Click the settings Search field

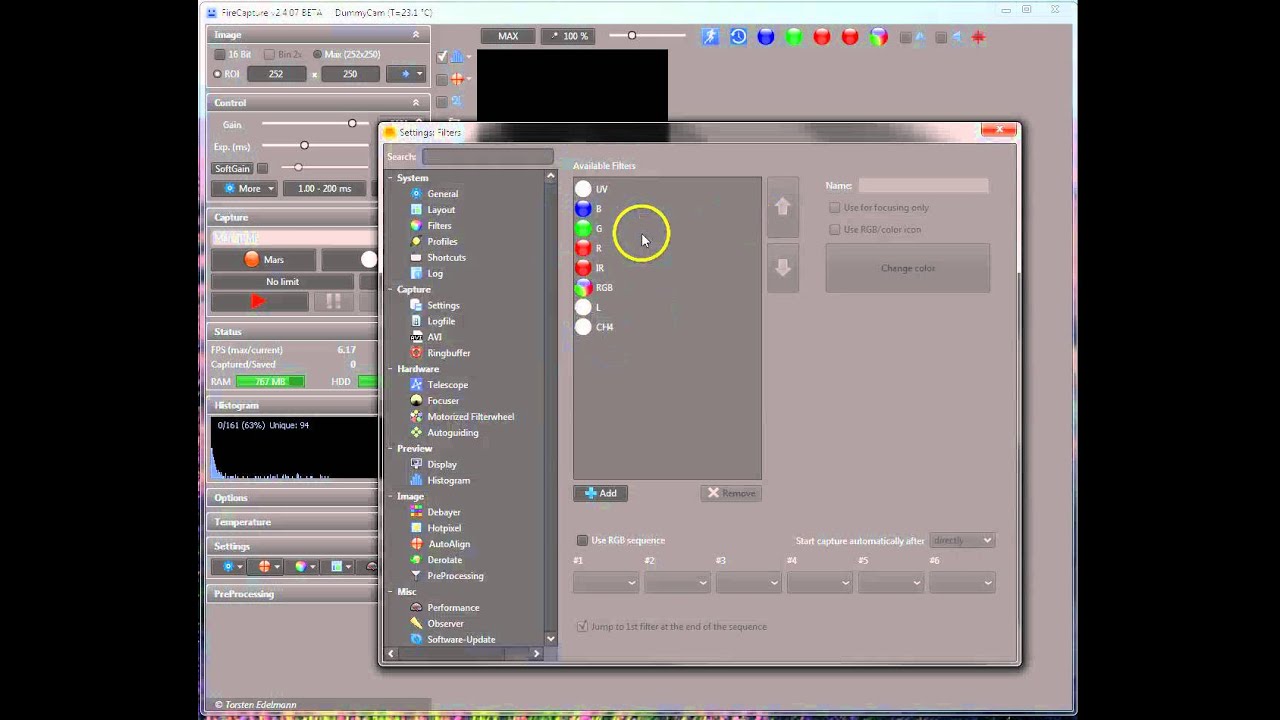click(x=487, y=157)
